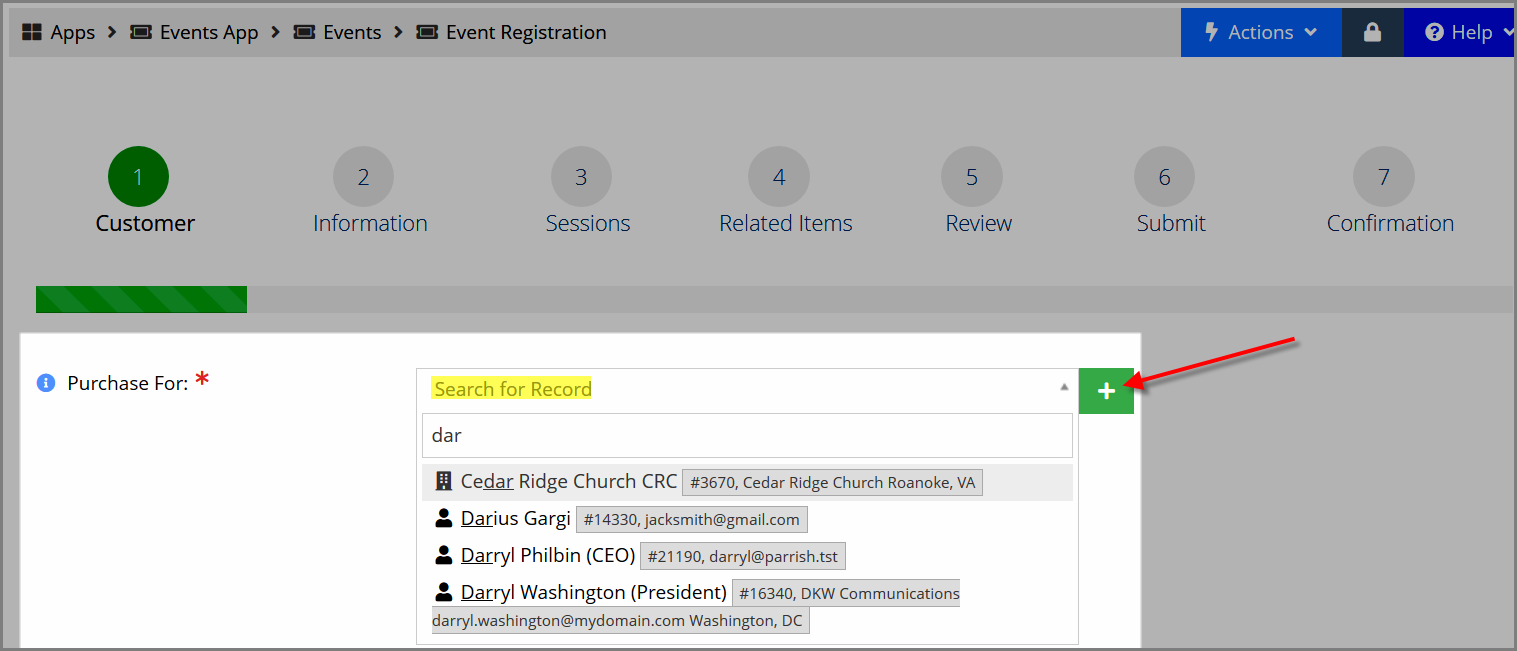Click the green plus add-record button
Image resolution: width=1517 pixels, height=651 pixels.
pos(1106,391)
